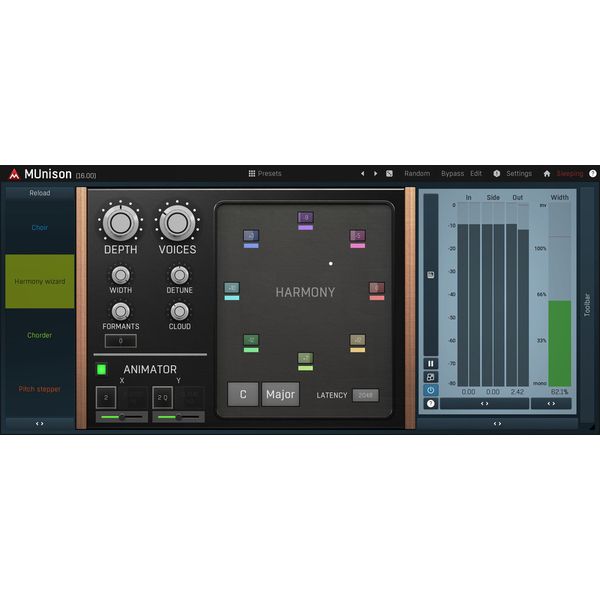
Task: Click the MeldaProduction logo icon
Action: (x=13, y=173)
